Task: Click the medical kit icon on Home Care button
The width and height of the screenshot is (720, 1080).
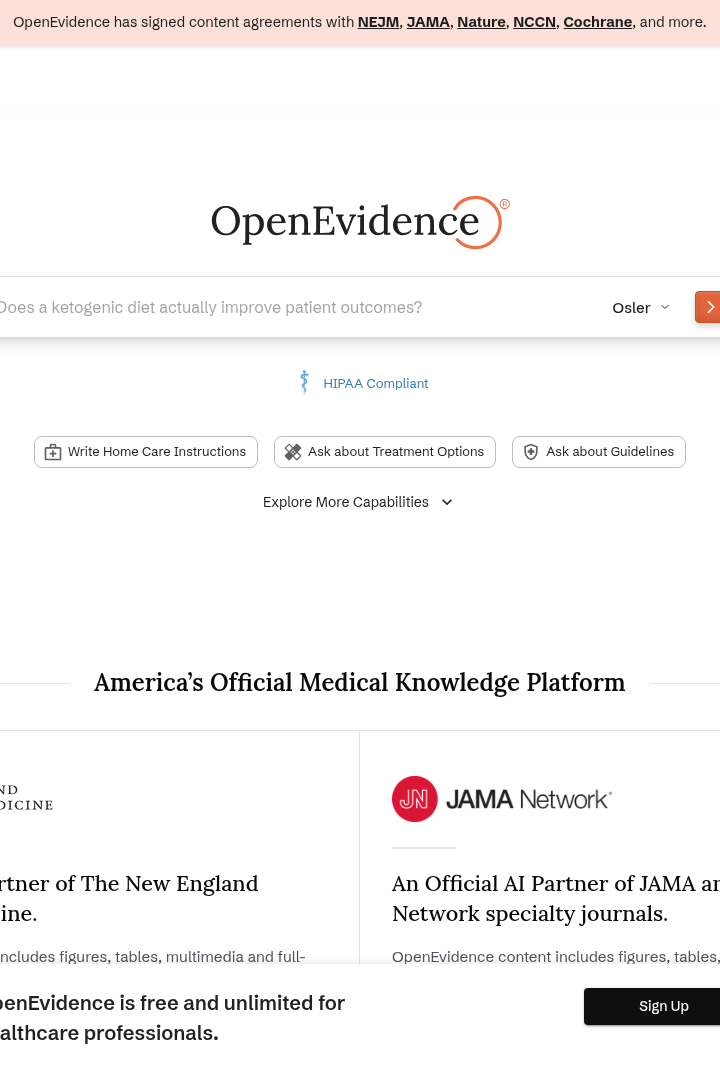Action: 53,452
